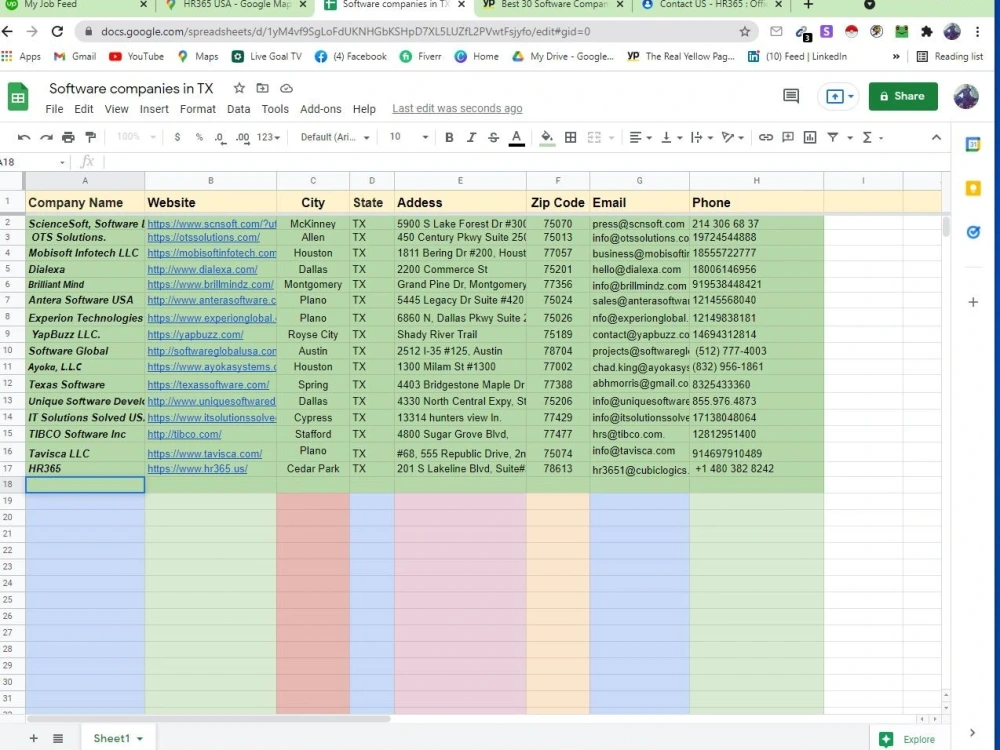Click the Explore button
Image resolution: width=1000 pixels, height=750 pixels.
coord(907,739)
